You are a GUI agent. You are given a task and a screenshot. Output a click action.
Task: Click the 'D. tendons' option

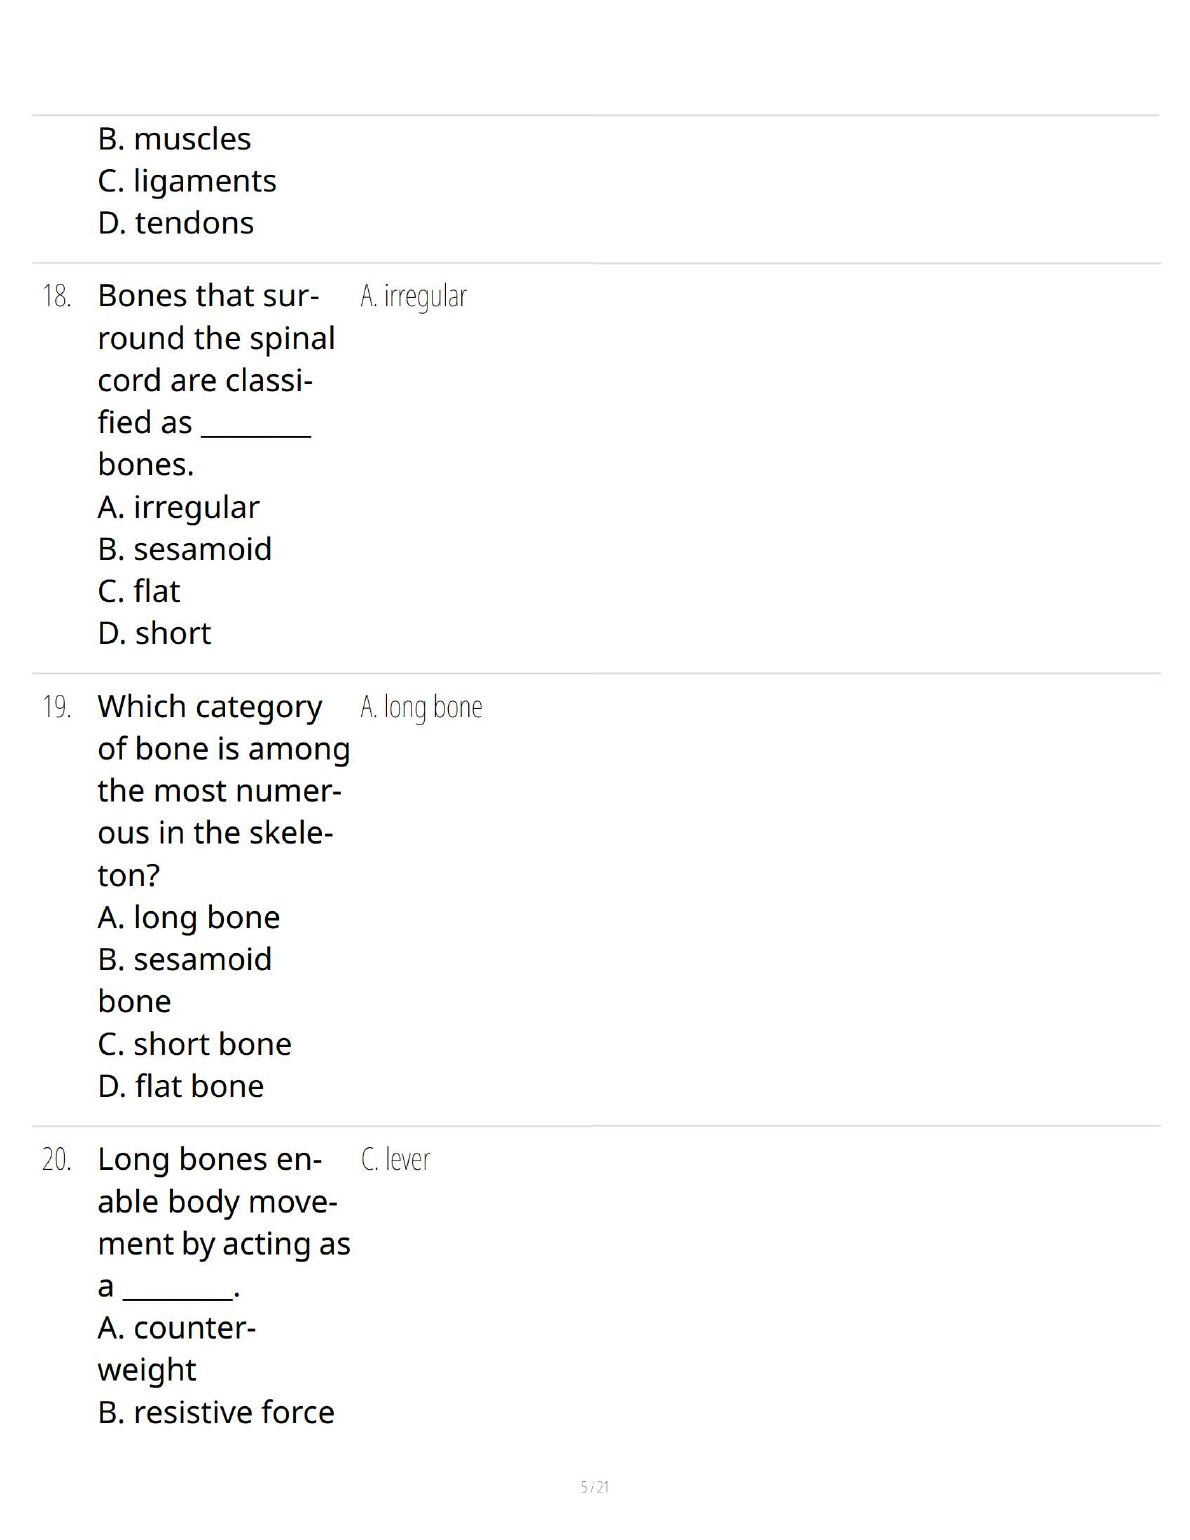click(176, 223)
